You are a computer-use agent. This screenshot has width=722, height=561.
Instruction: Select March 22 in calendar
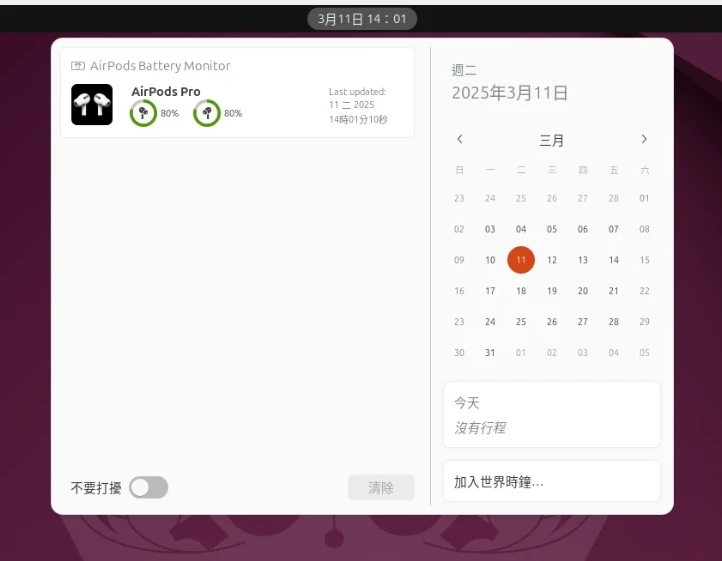(644, 291)
